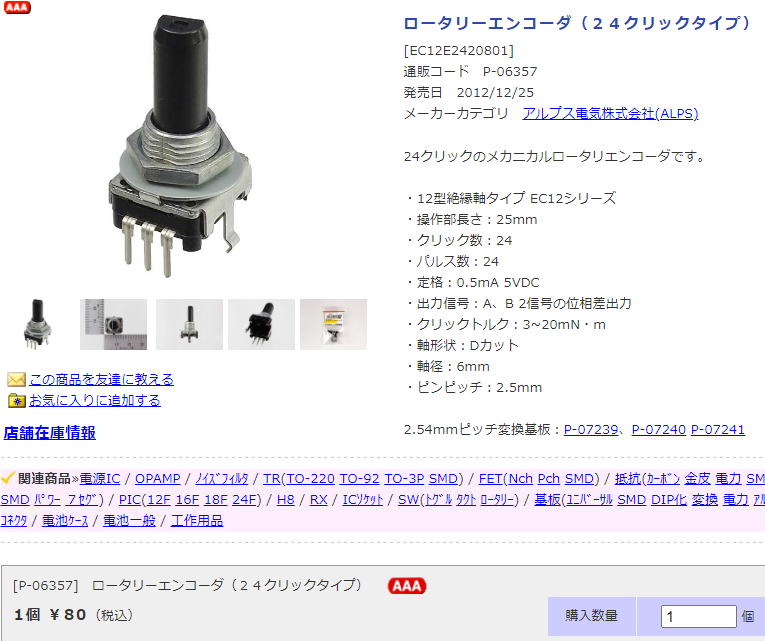The width and height of the screenshot is (765, 641).
Task: Click the favorites folder star icon
Action: coord(17,401)
